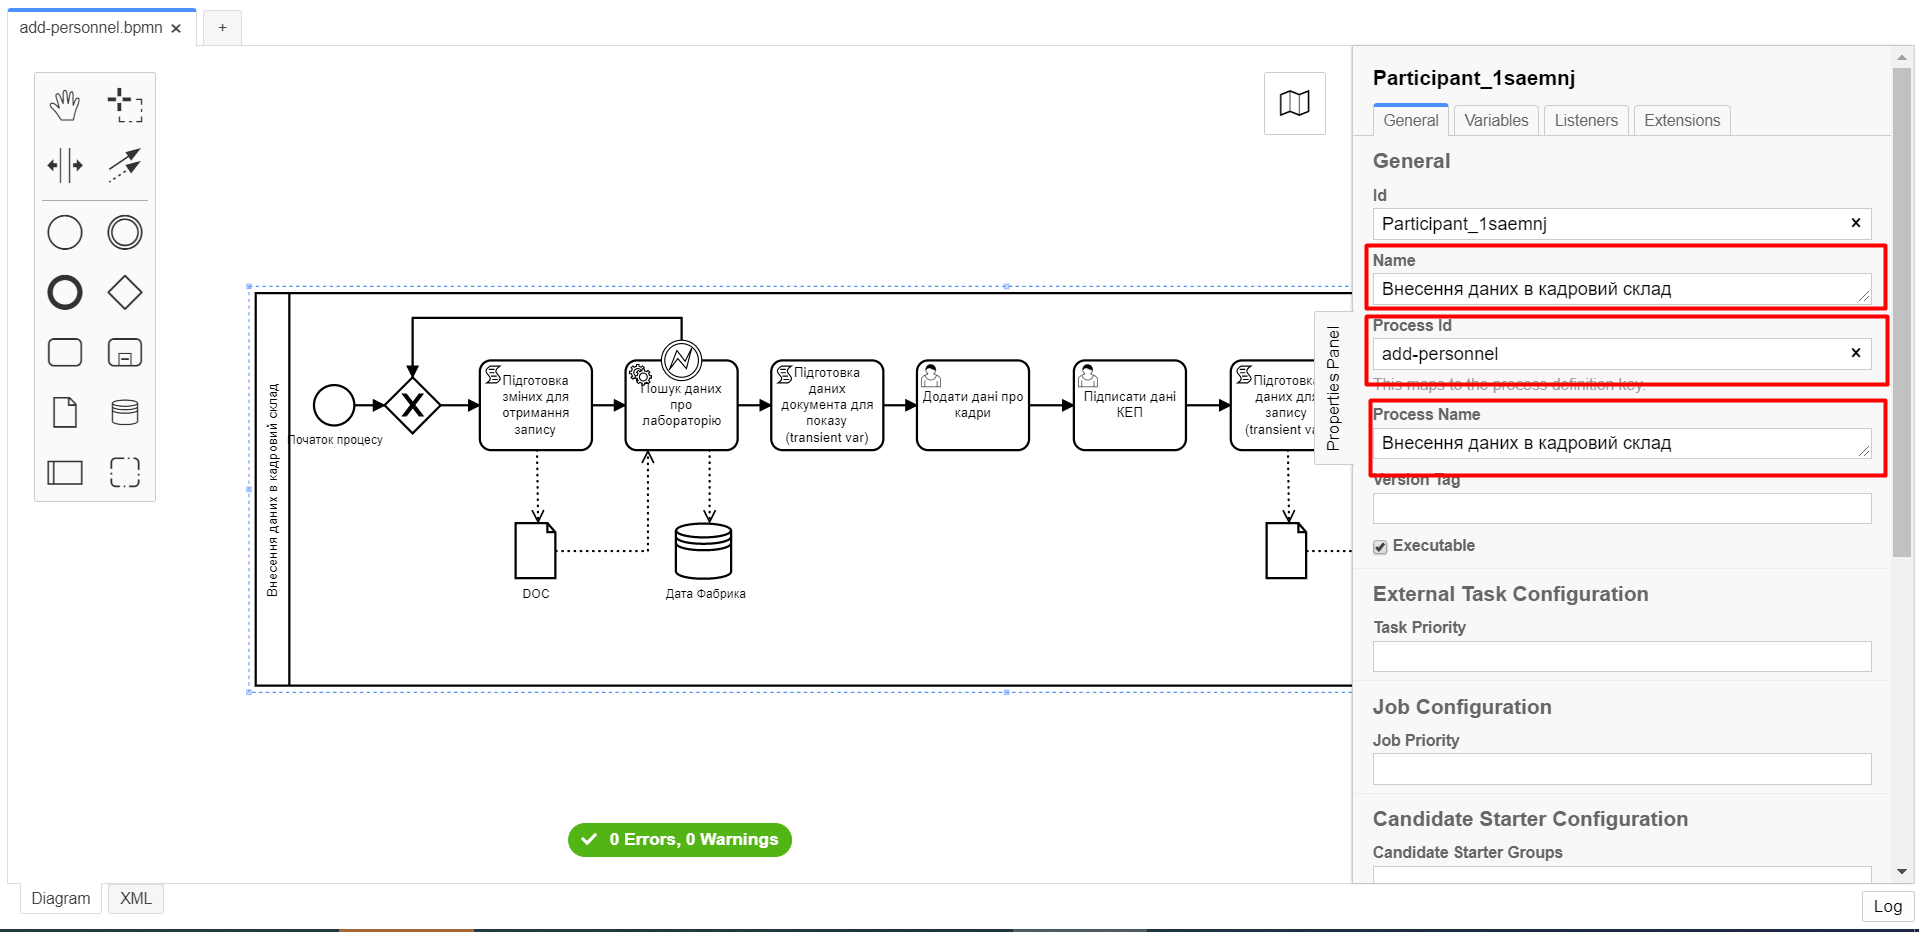
Task: Select the Hand tool in palette
Action: [65, 105]
